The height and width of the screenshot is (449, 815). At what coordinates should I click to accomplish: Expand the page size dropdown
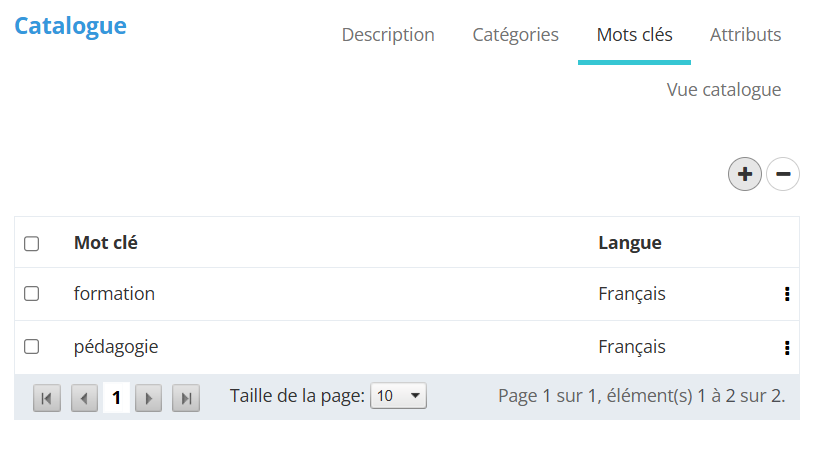click(x=398, y=396)
